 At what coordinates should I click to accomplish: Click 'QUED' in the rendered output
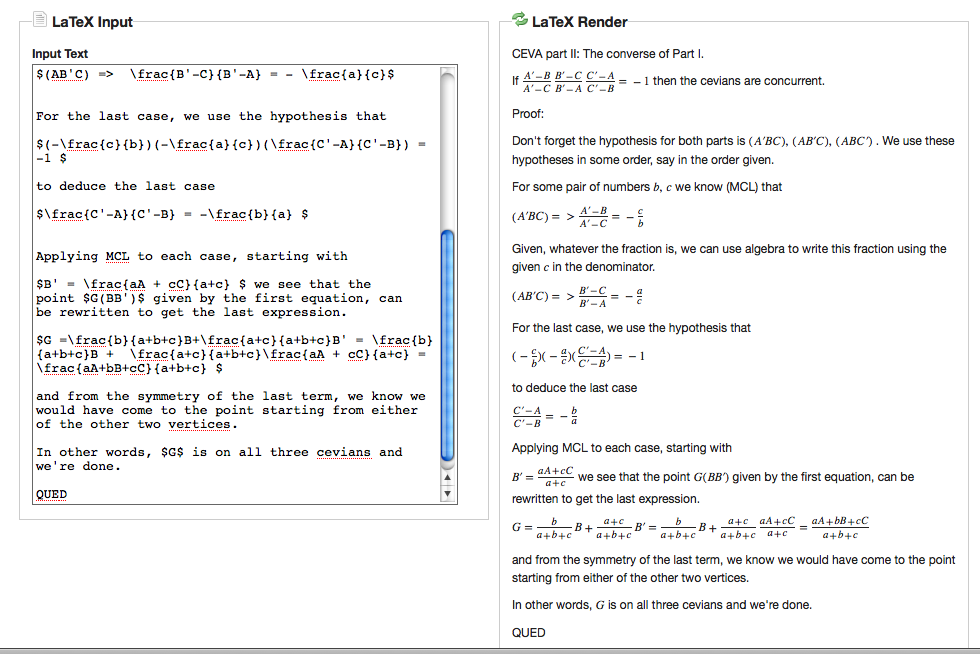click(528, 632)
